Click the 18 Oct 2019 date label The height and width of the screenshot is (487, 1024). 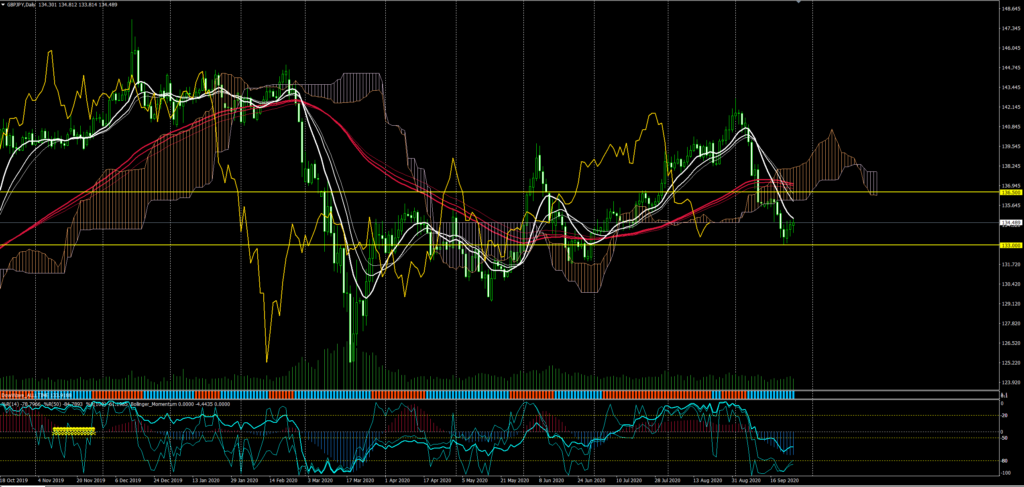pyautogui.click(x=15, y=480)
